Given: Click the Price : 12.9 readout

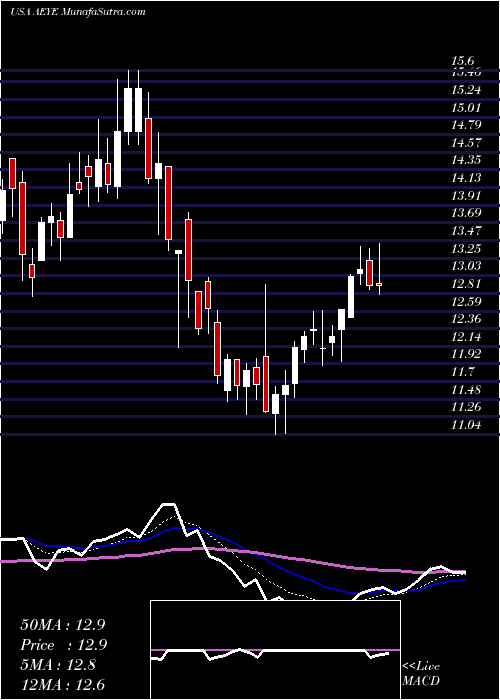Looking at the screenshot, I should 62,645.
